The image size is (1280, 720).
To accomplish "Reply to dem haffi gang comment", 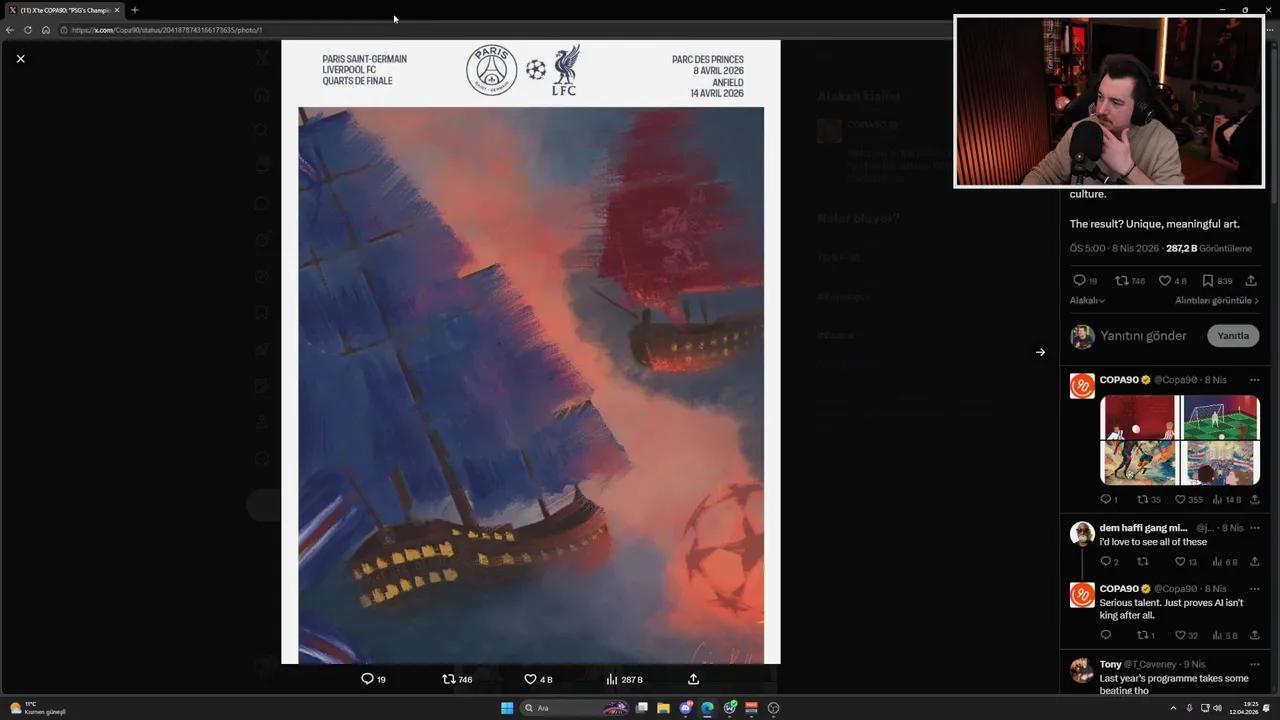I will pyautogui.click(x=1105, y=562).
